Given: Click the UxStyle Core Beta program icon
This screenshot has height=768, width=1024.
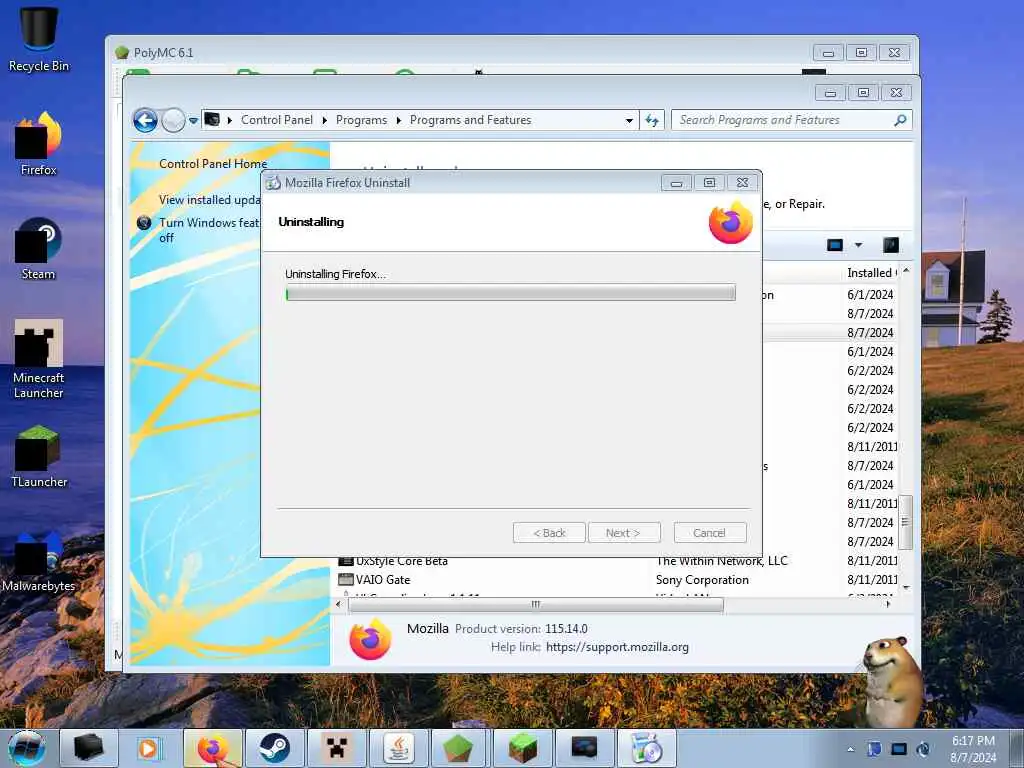Looking at the screenshot, I should 345,561.
